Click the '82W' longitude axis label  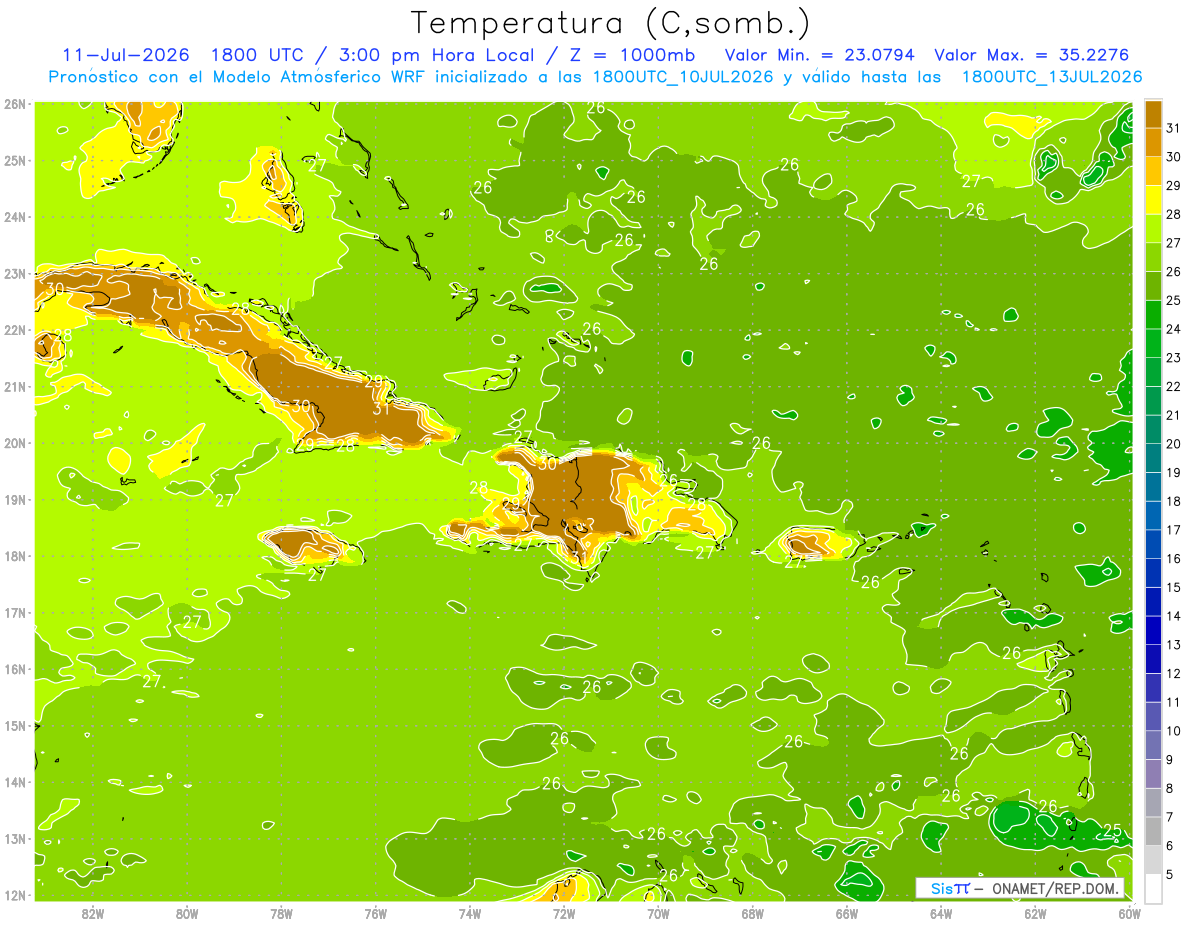(93, 913)
